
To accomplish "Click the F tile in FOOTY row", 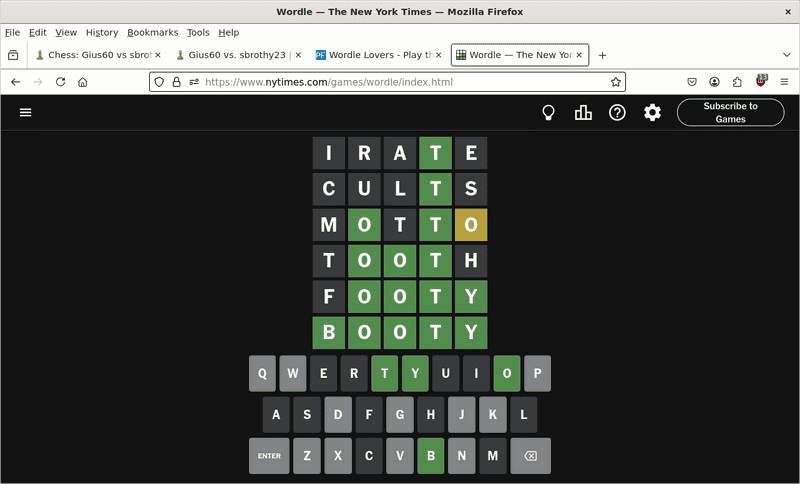I will pos(329,297).
